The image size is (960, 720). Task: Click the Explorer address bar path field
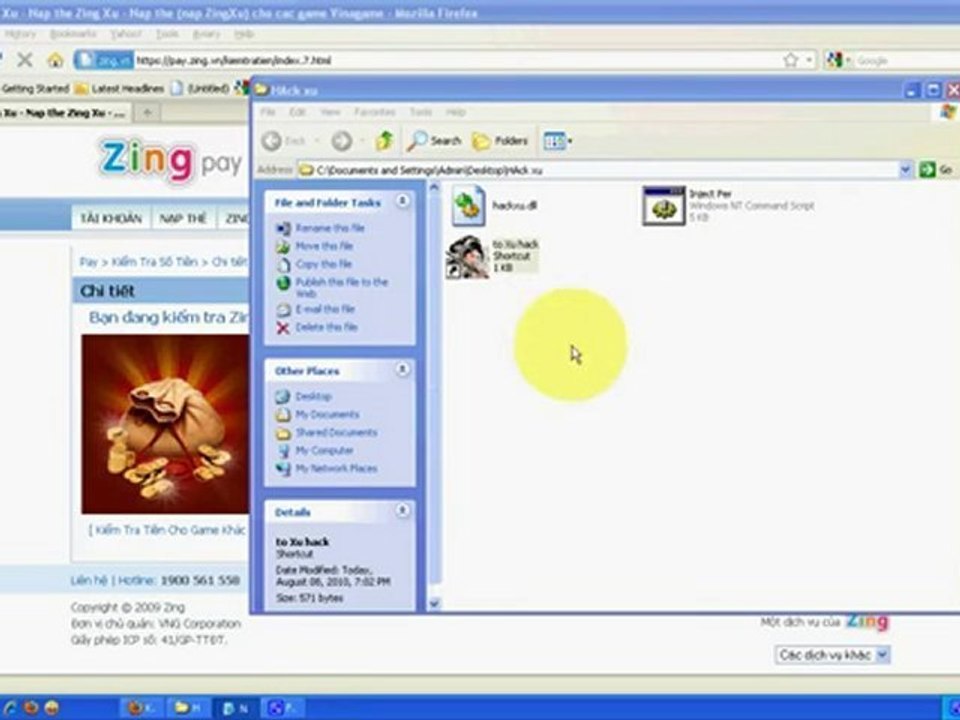pyautogui.click(x=598, y=170)
